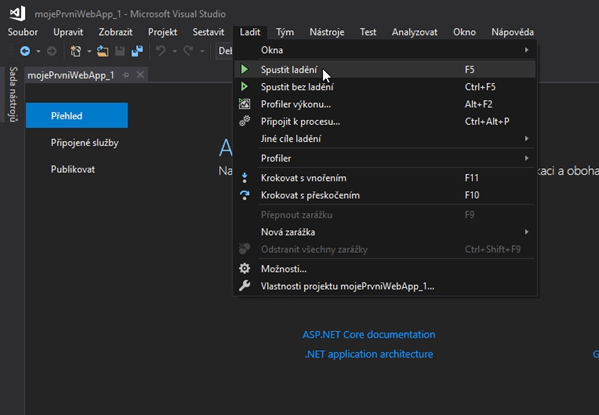Choose Připojit k procesu... entry
Image resolution: width=599 pixels, height=415 pixels.
[385, 121]
